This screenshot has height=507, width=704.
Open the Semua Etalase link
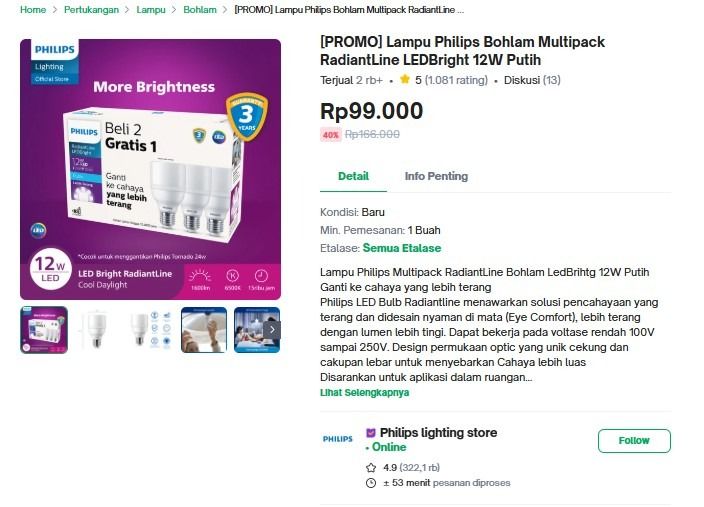click(401, 248)
